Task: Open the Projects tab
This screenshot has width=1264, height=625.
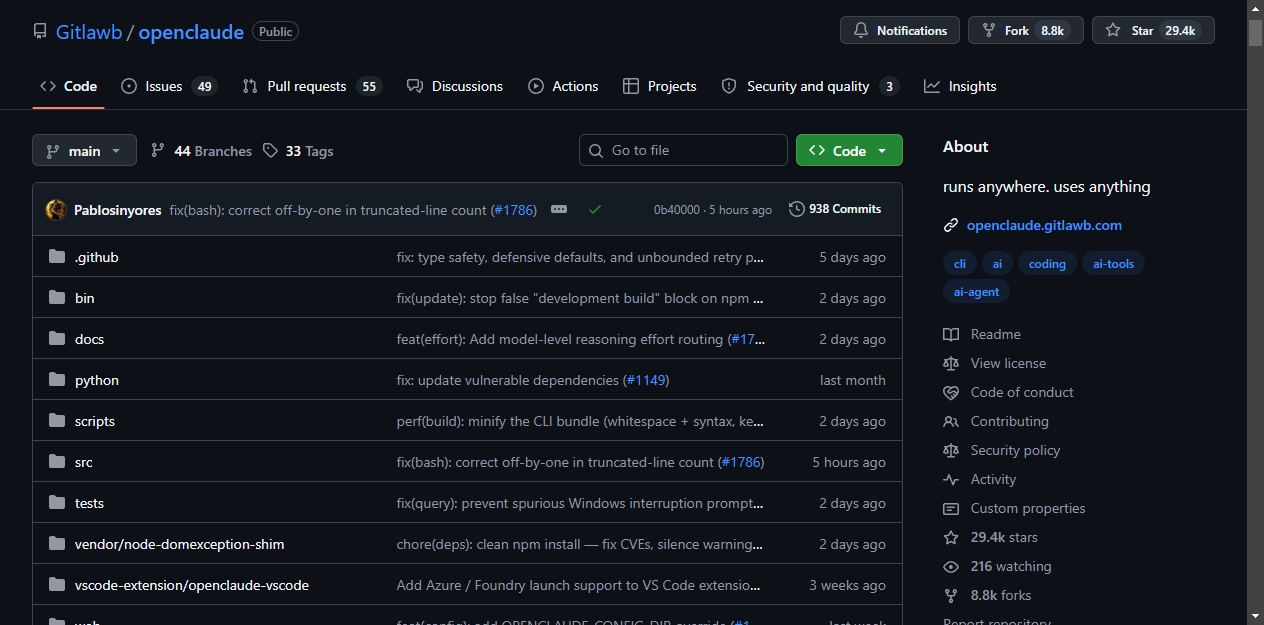Action: 659,86
